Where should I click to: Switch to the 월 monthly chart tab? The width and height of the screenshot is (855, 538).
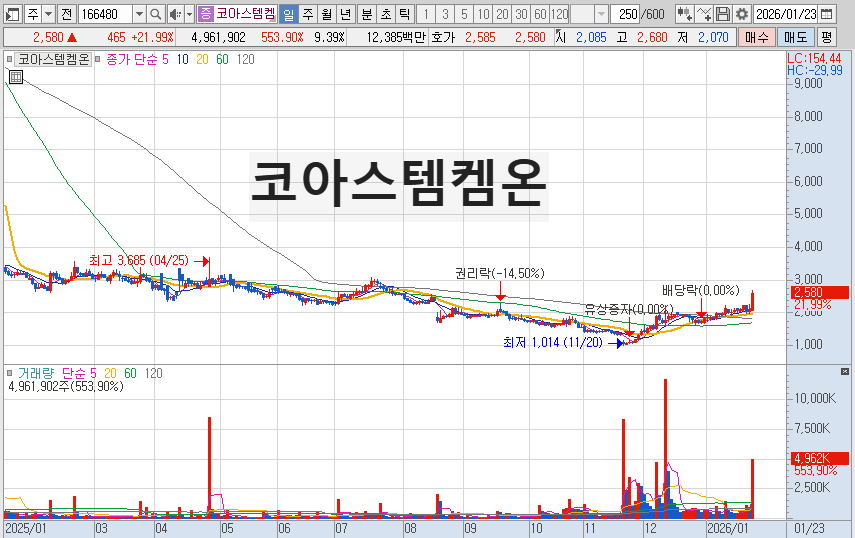click(x=326, y=14)
